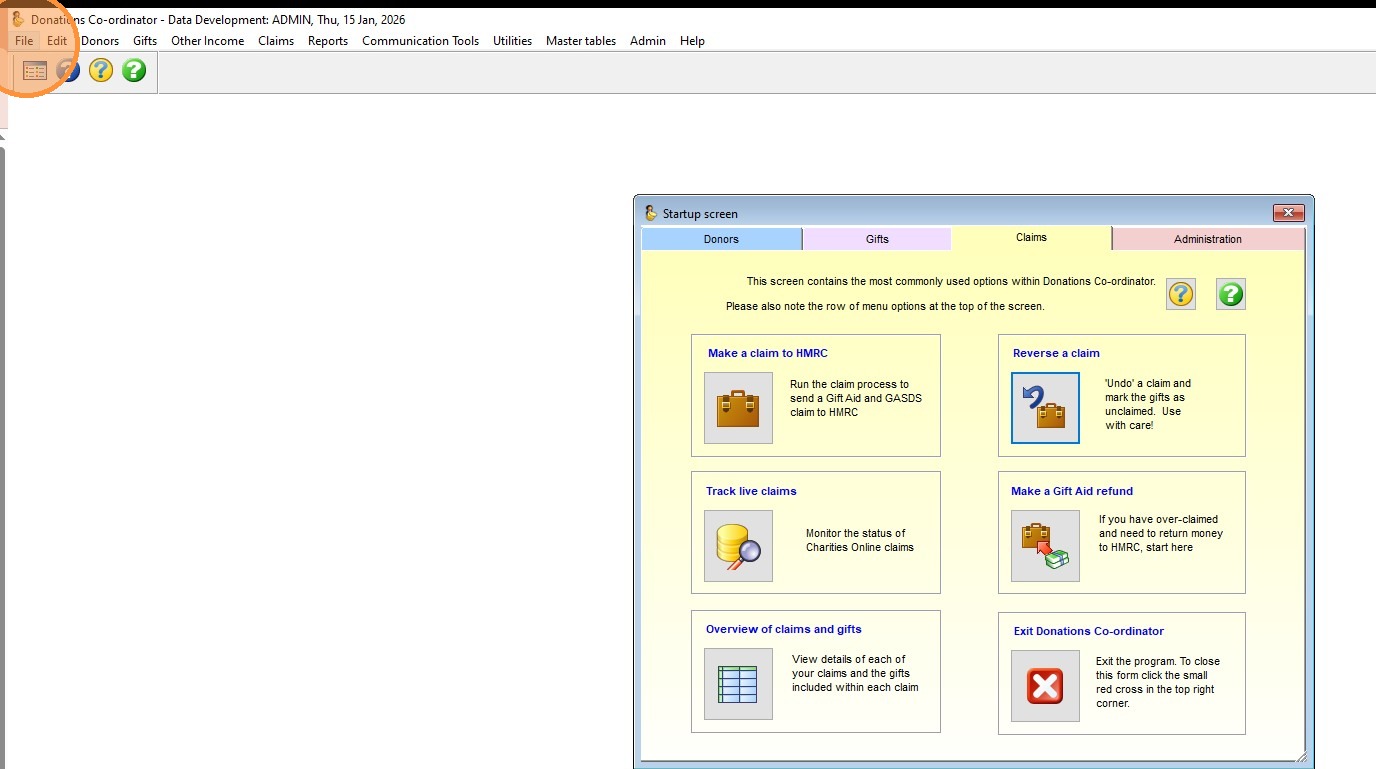Click the startup screen list icon in toolbar
The image size is (1376, 769).
pos(35,71)
